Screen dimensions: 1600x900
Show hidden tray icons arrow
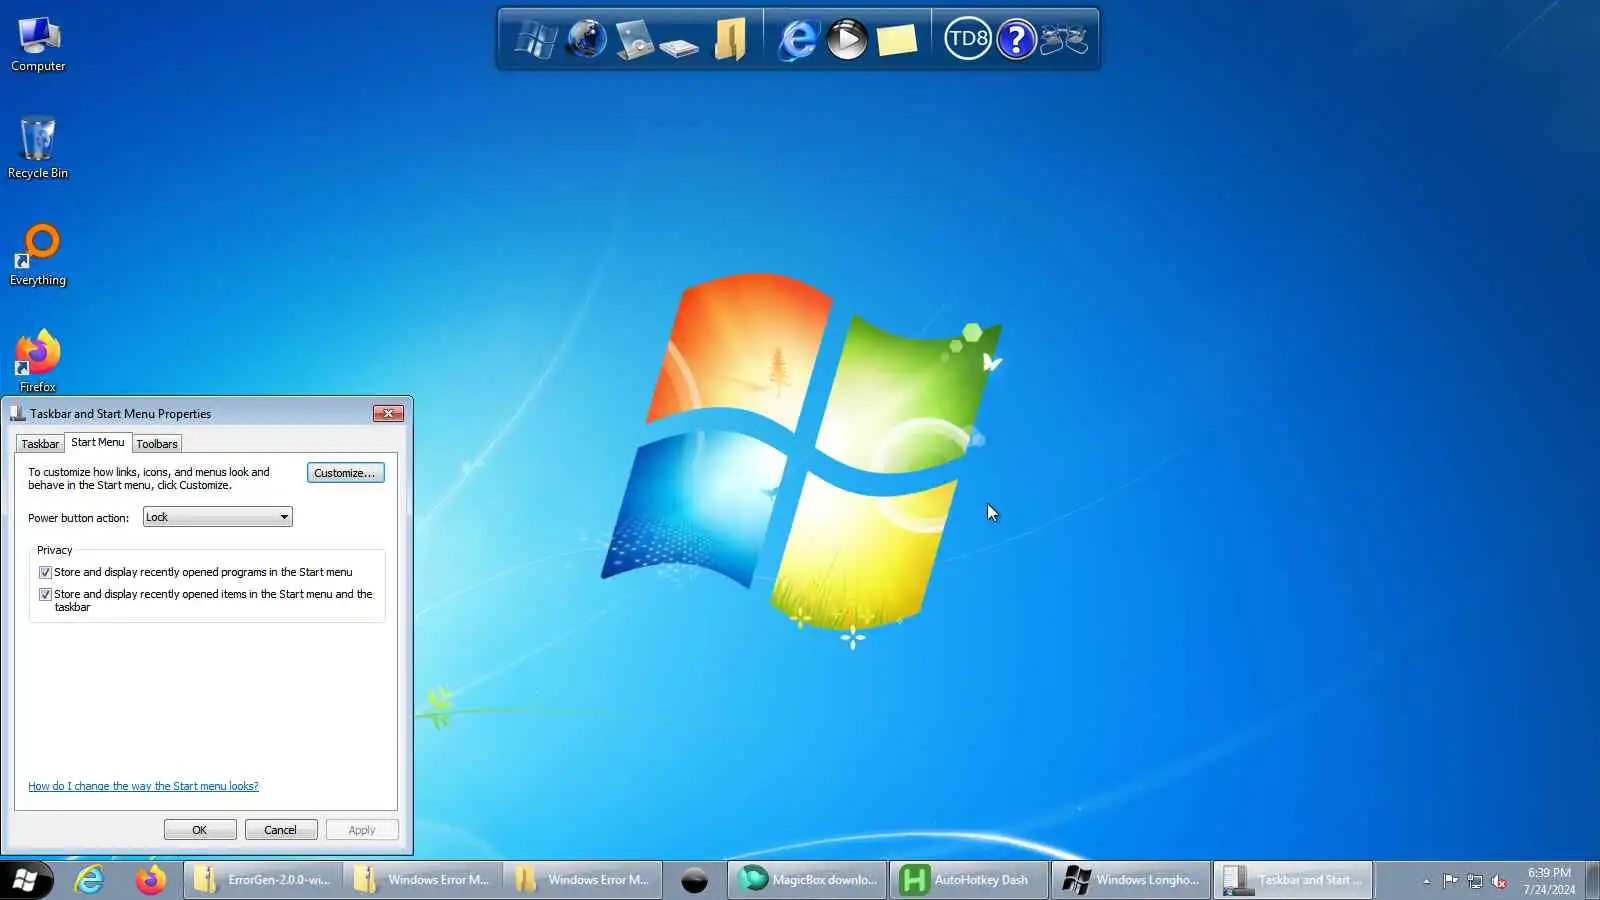click(1426, 881)
